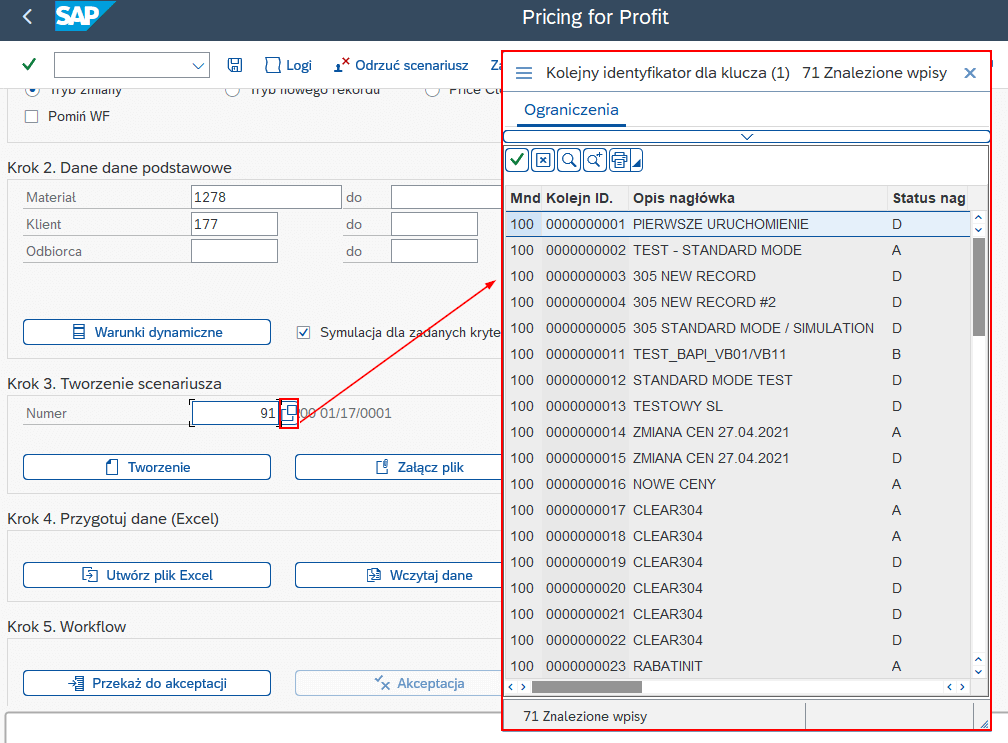Expand the restrictions panel chevron
Image resolution: width=1008 pixels, height=743 pixels.
[x=746, y=136]
